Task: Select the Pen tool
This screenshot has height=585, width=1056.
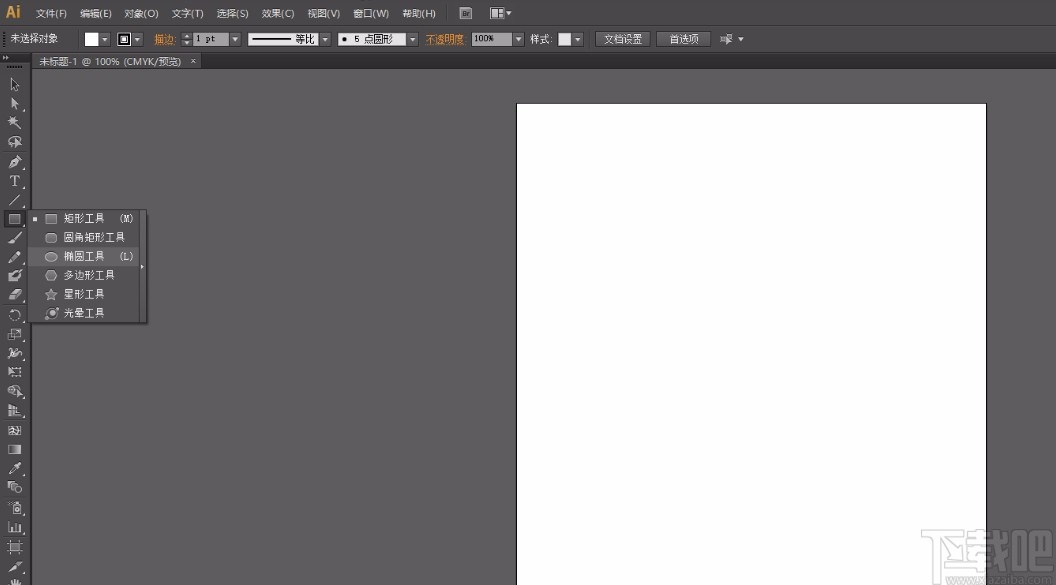Action: pos(15,162)
